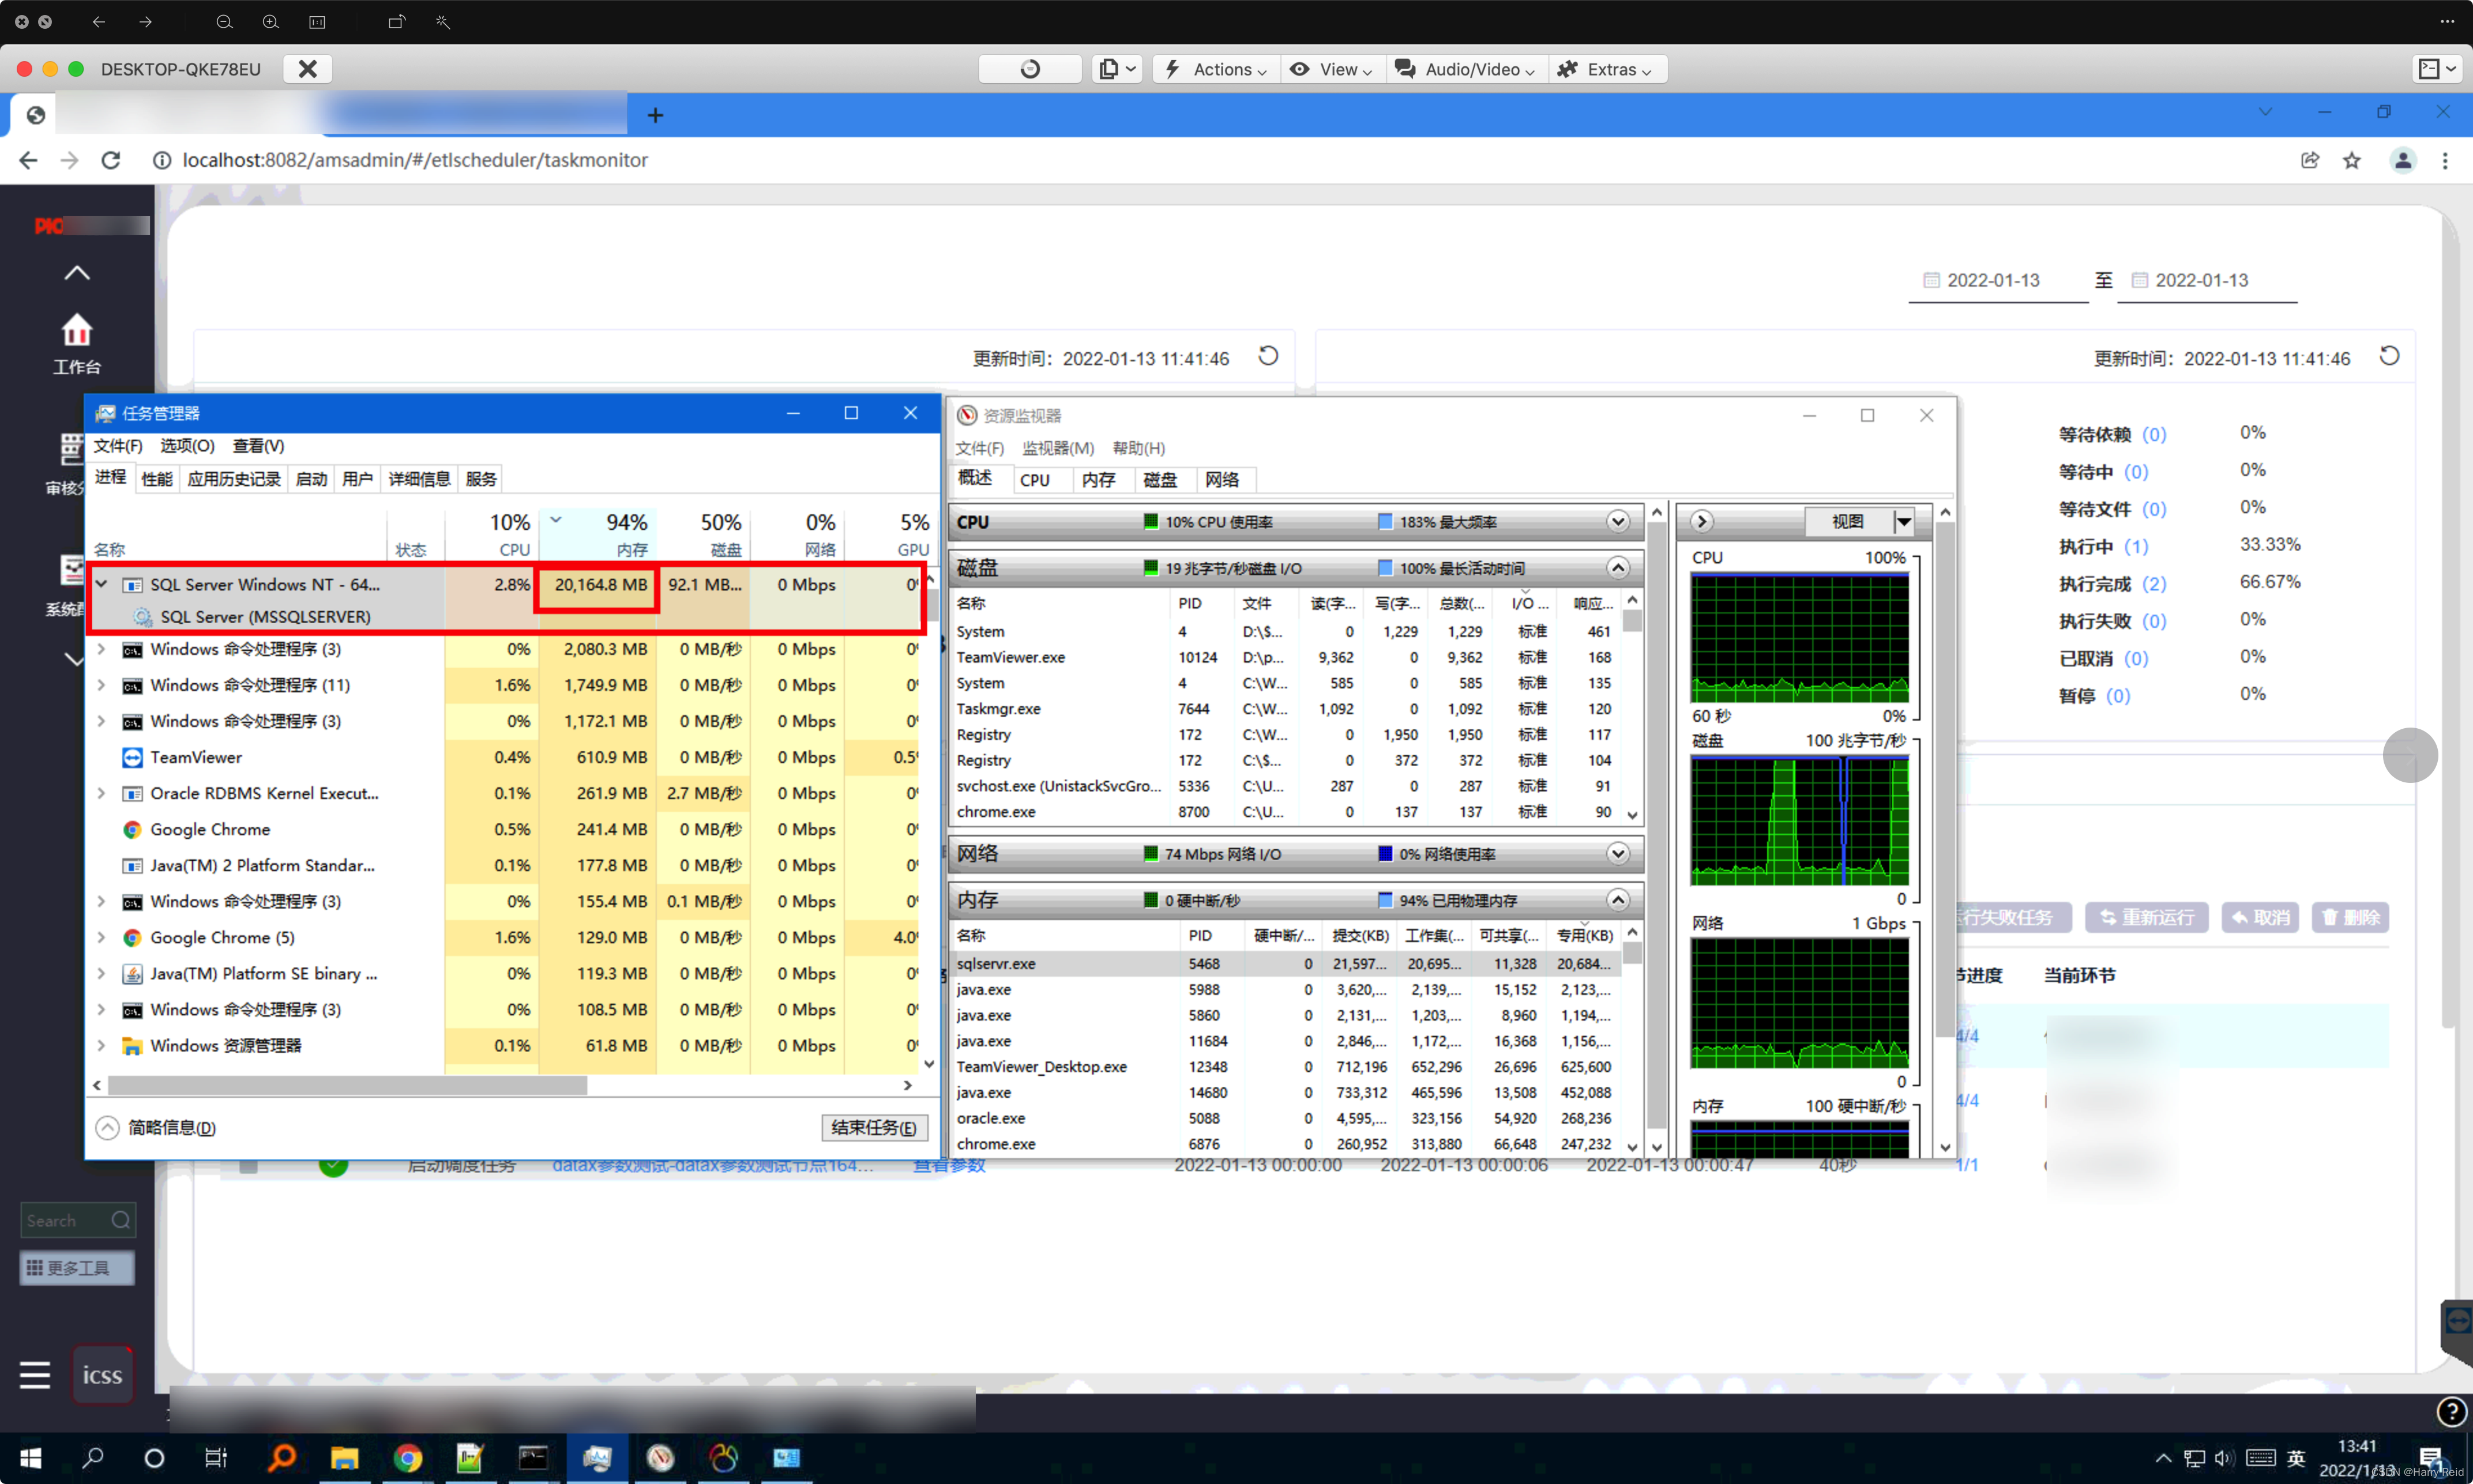Viewport: 2473px width, 1484px height.
Task: Collapse the SQL Server Windows NT process group
Action: click(x=101, y=584)
